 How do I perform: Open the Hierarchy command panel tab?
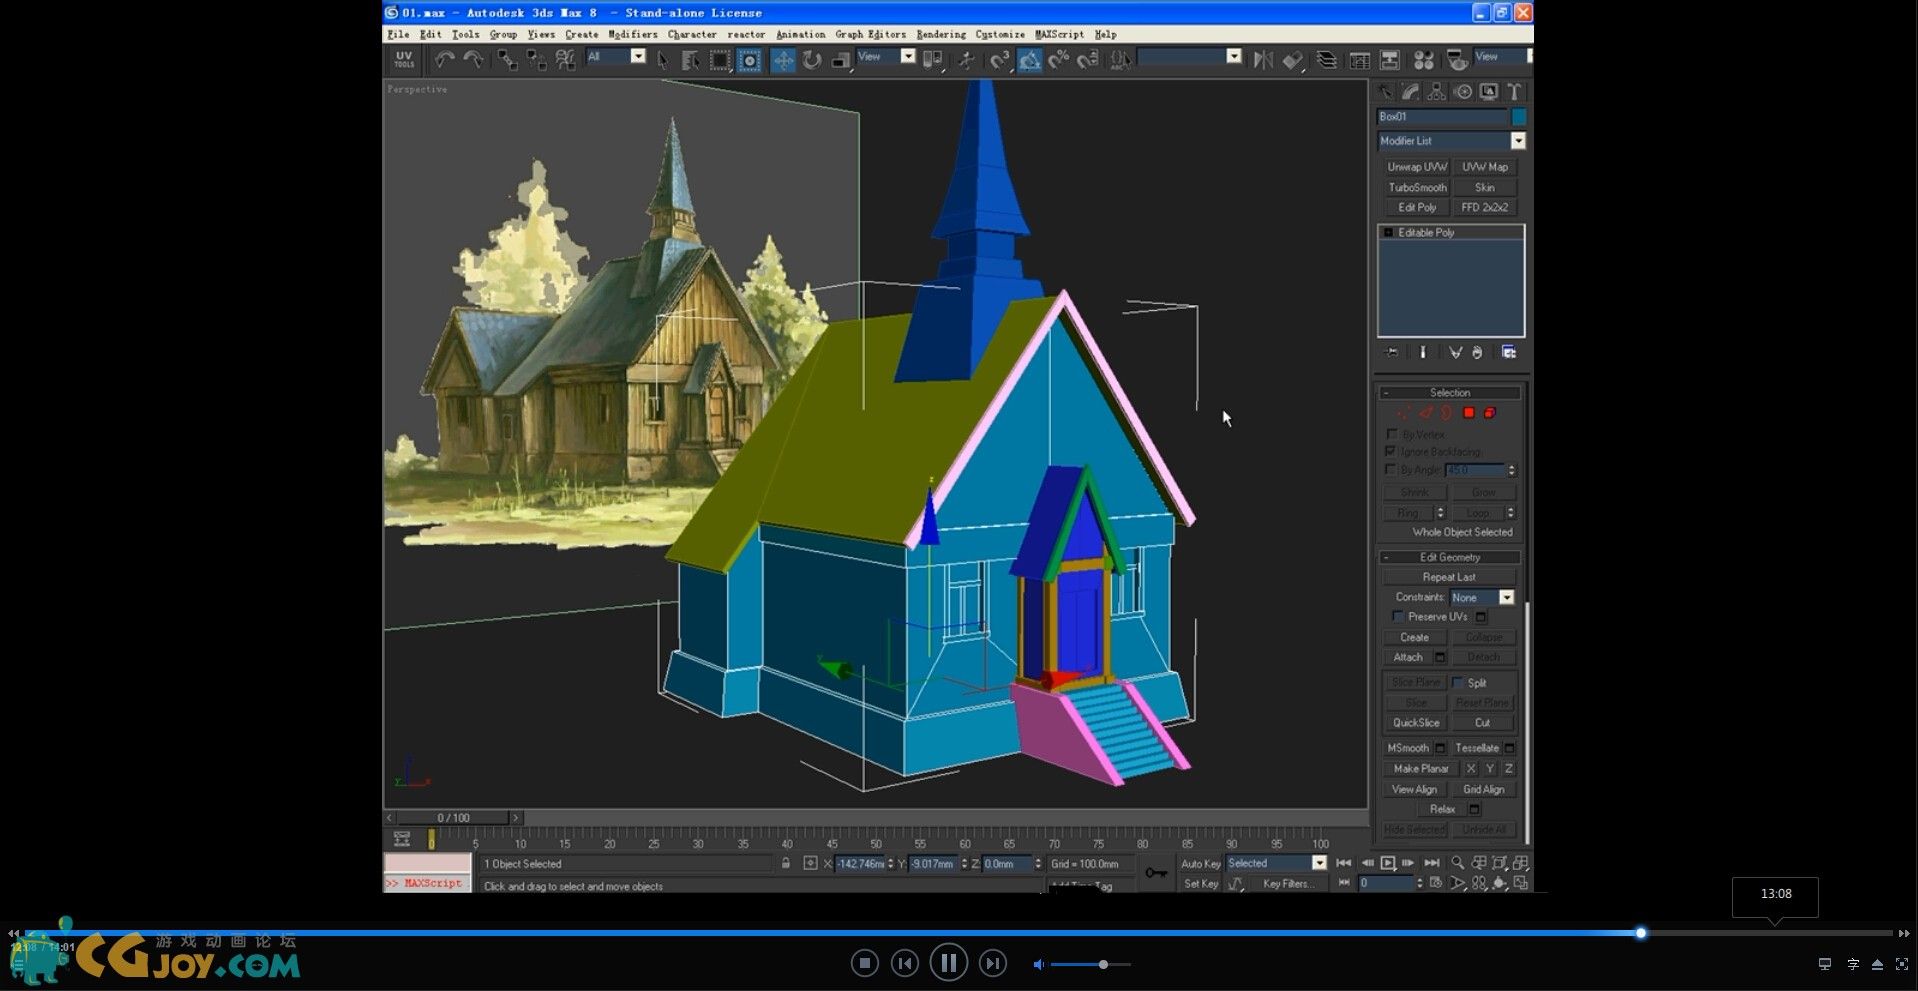coord(1437,92)
